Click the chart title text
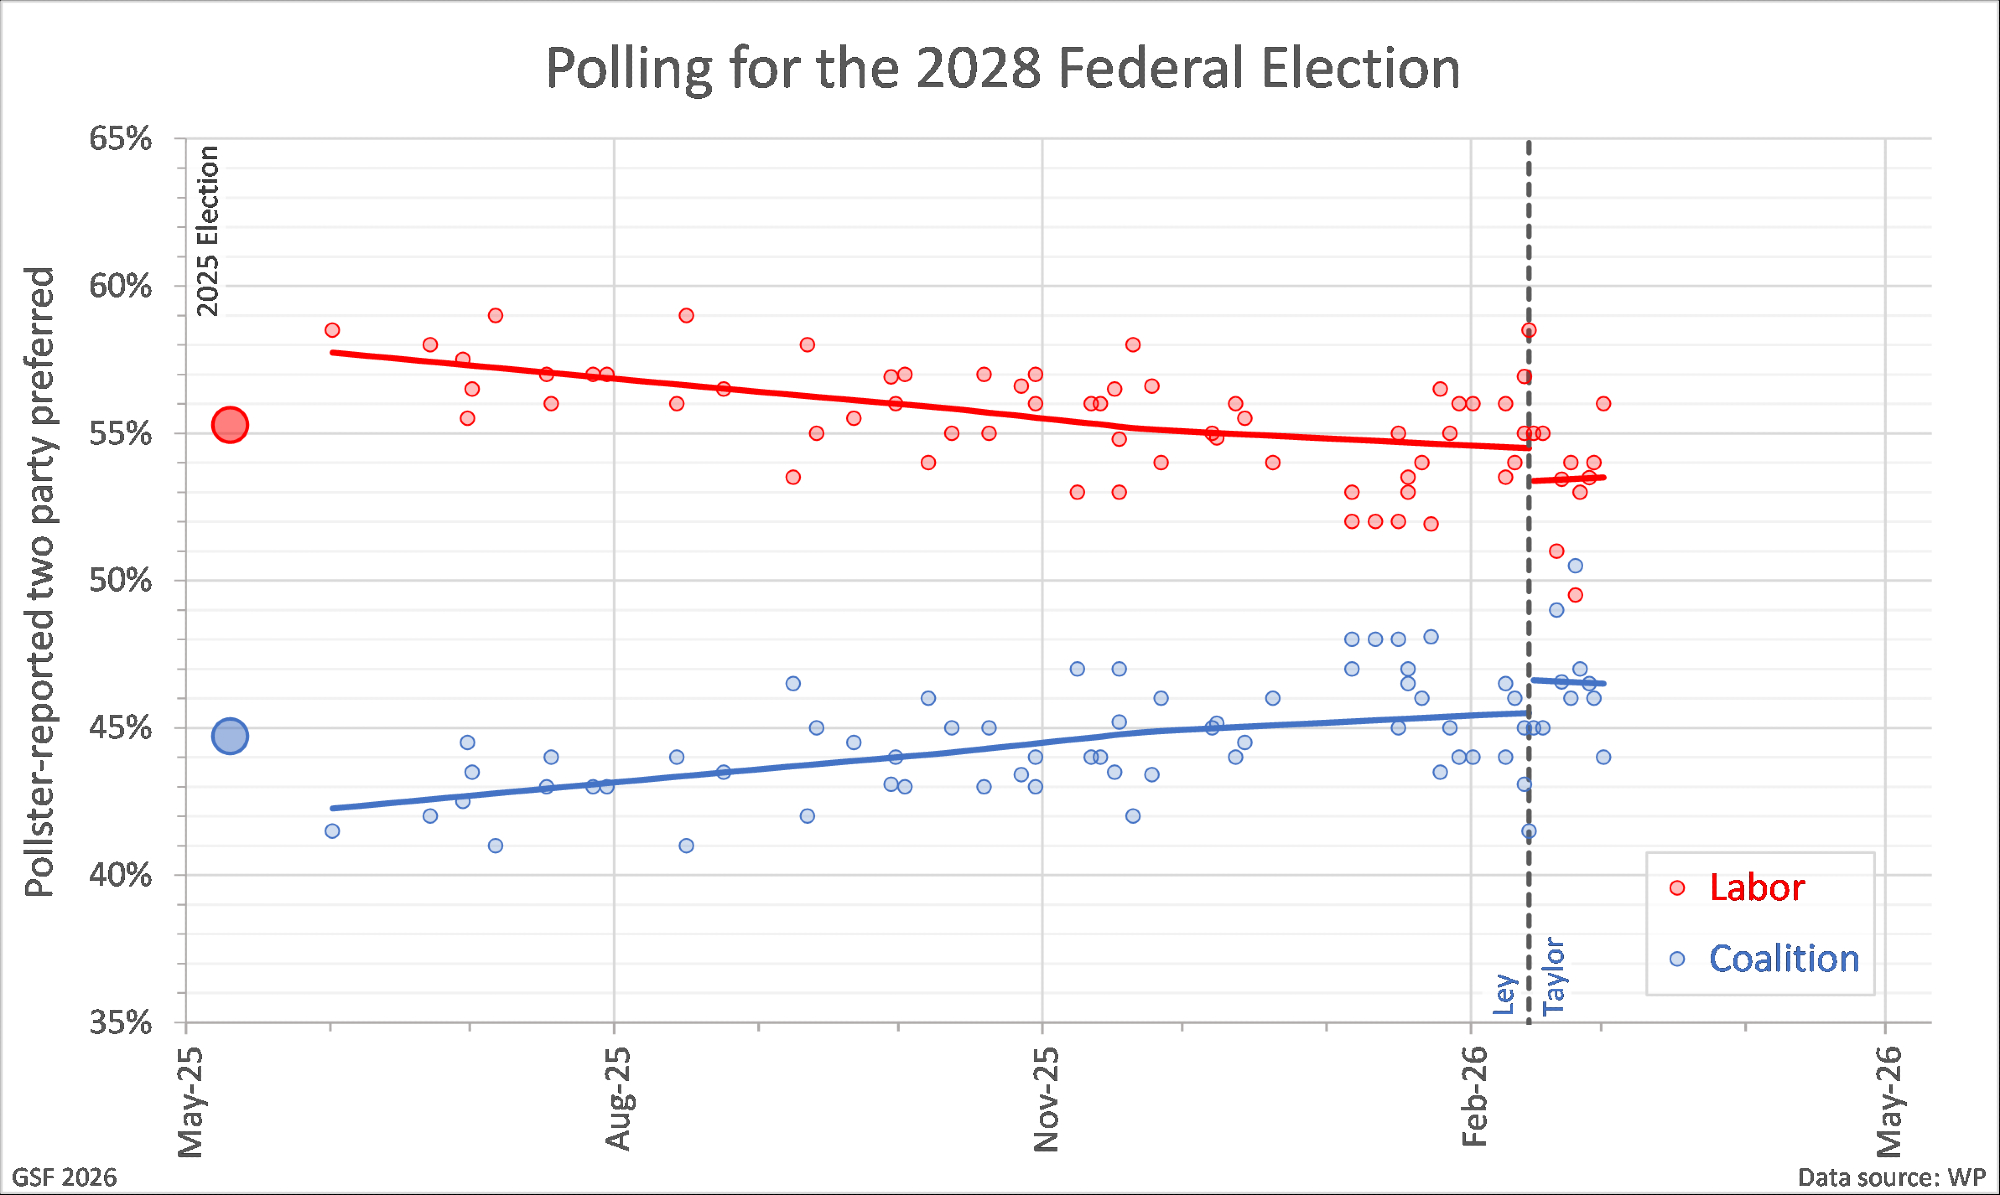This screenshot has width=2000, height=1195. coord(1002,68)
